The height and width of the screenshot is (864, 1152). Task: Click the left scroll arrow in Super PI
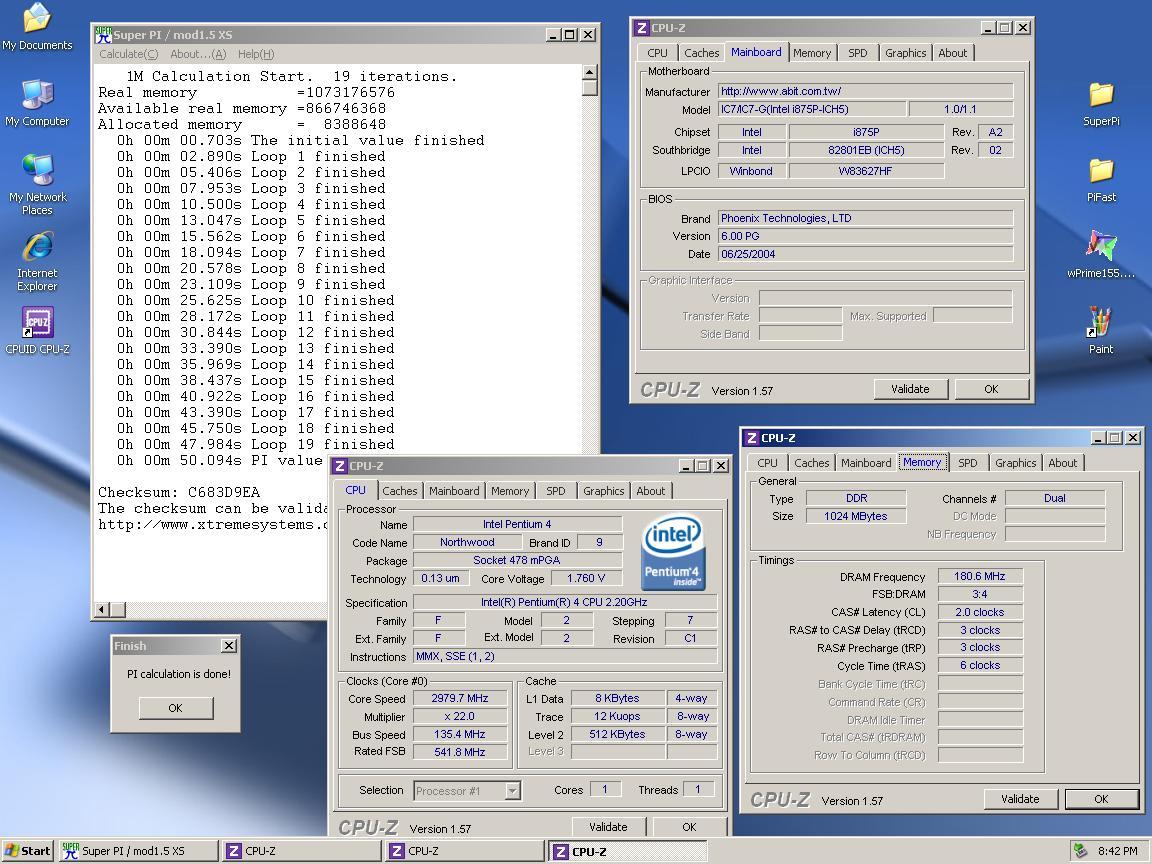[102, 610]
